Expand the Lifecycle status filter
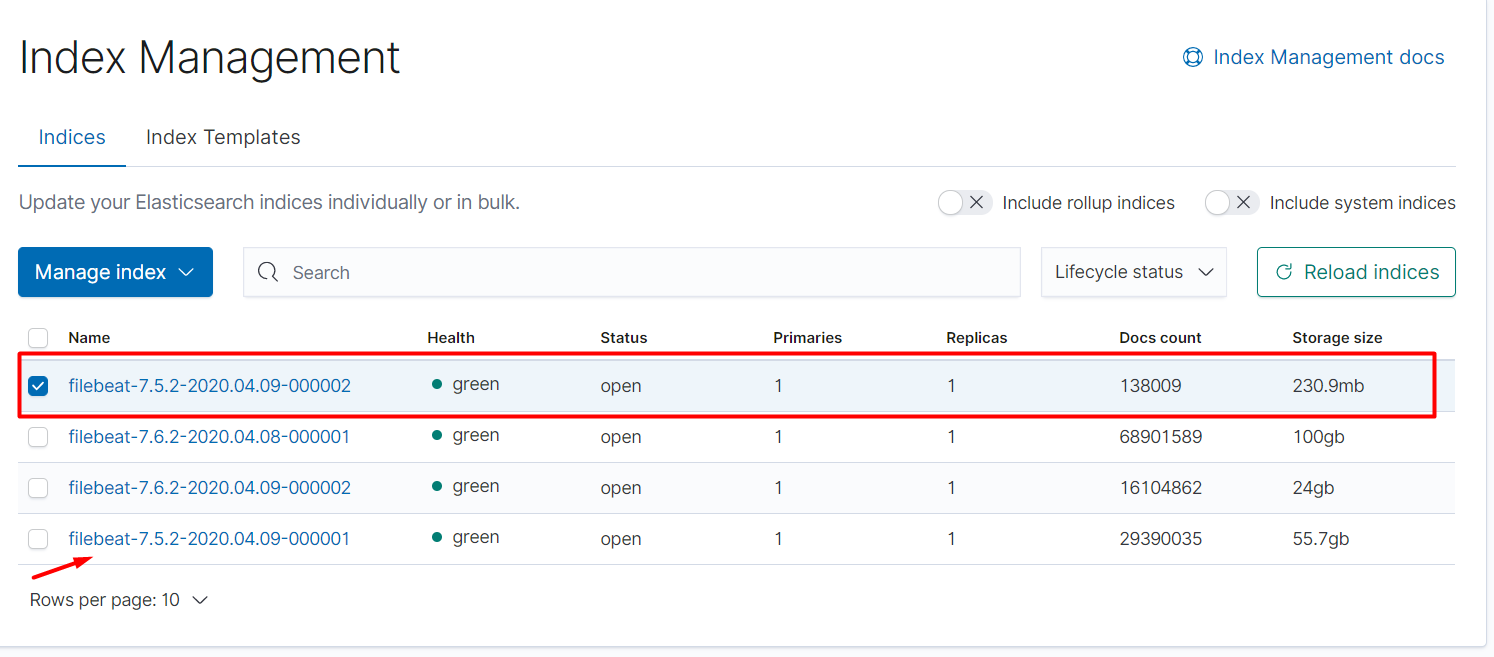Screen dimensions: 1494x657 [1133, 272]
